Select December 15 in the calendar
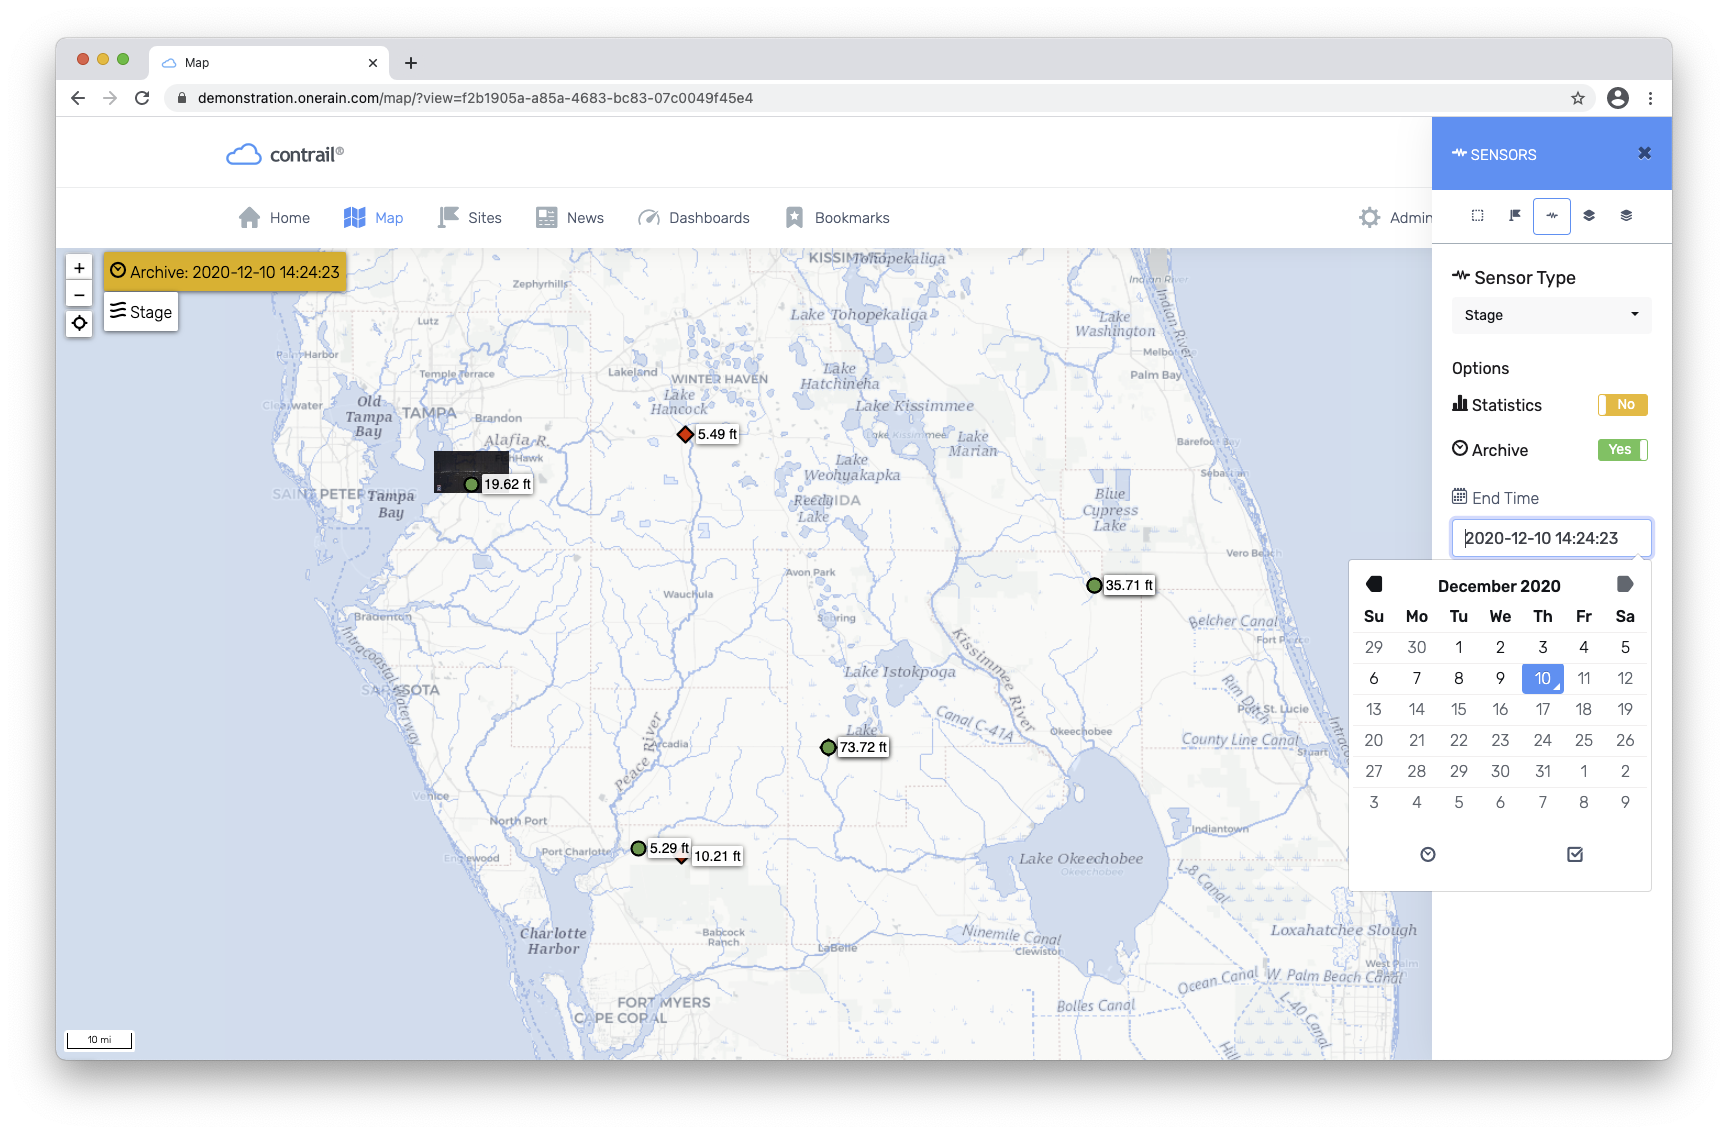 (1458, 709)
